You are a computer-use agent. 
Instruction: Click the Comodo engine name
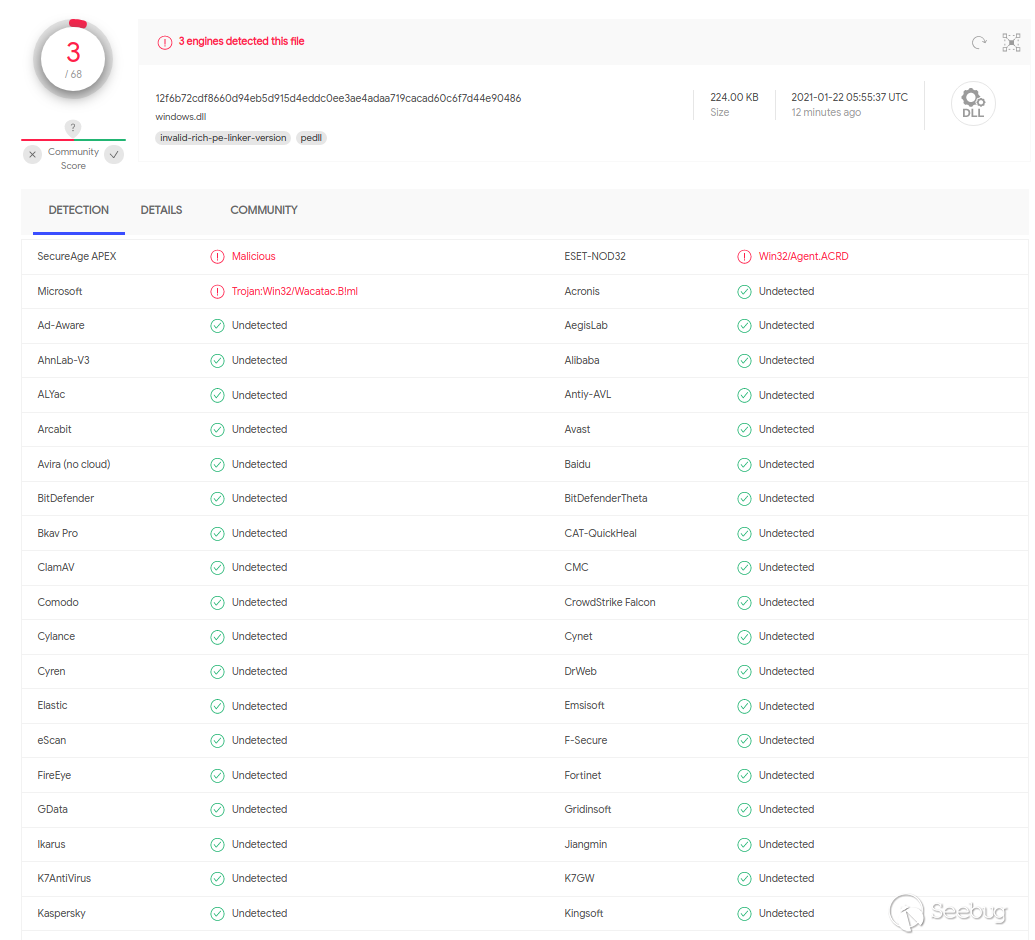(58, 603)
